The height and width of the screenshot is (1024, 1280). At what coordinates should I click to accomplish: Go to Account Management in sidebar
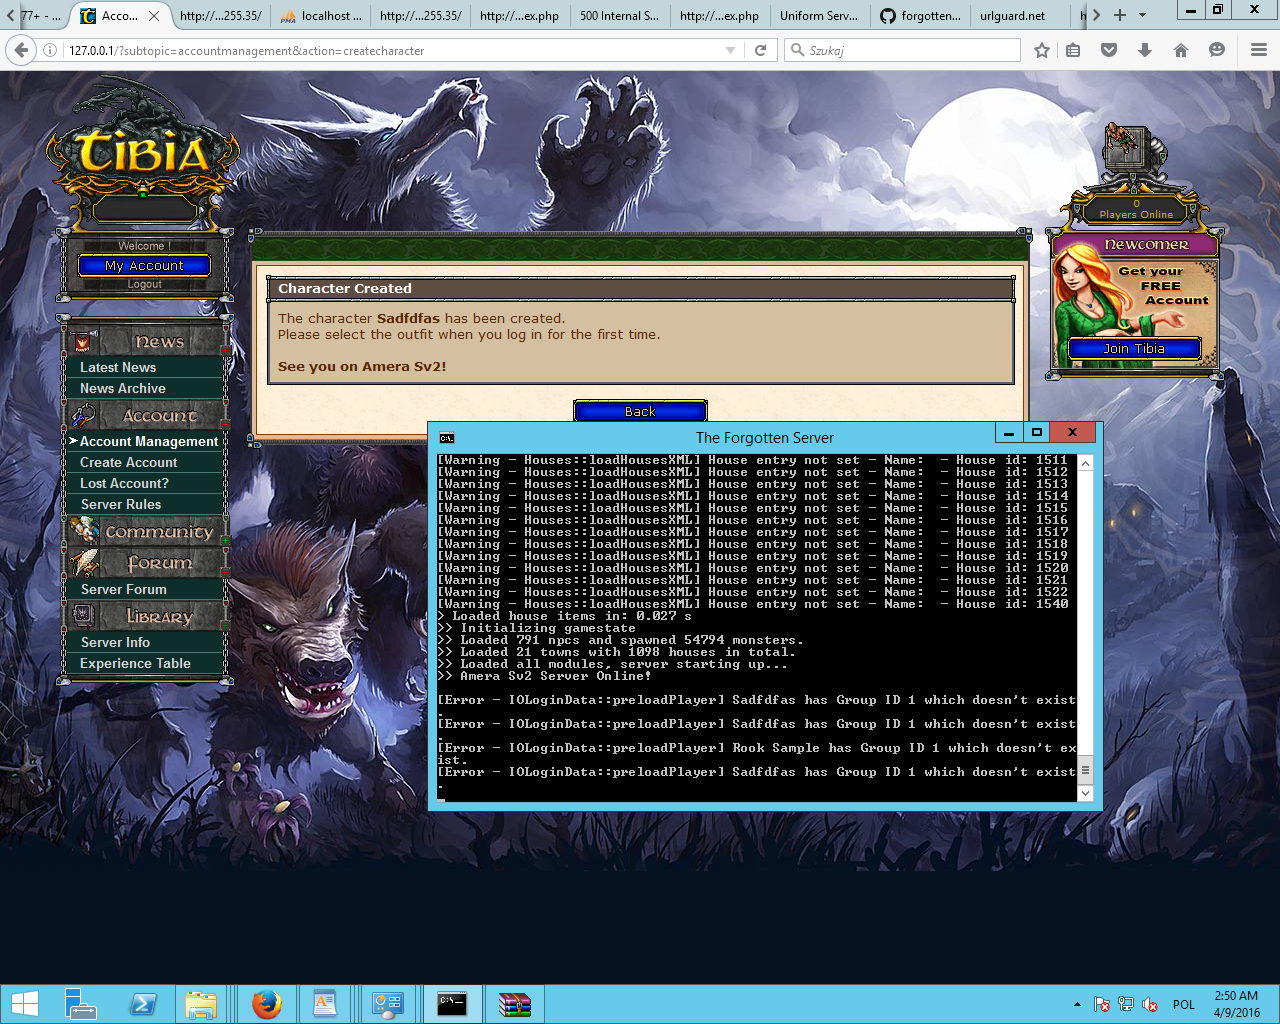148,441
